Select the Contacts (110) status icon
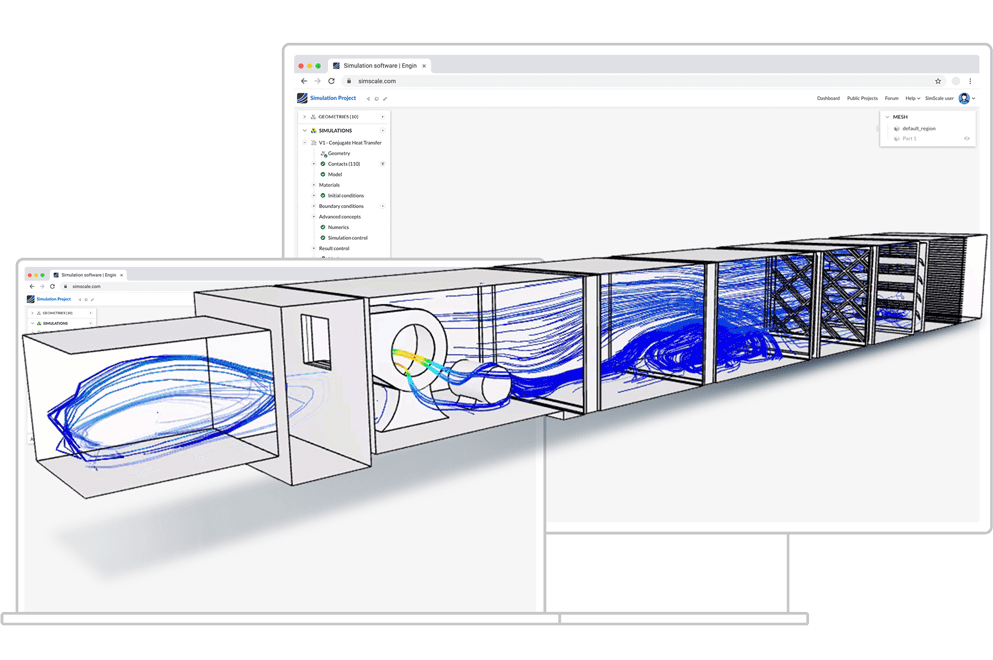The image size is (993, 660). tap(323, 164)
